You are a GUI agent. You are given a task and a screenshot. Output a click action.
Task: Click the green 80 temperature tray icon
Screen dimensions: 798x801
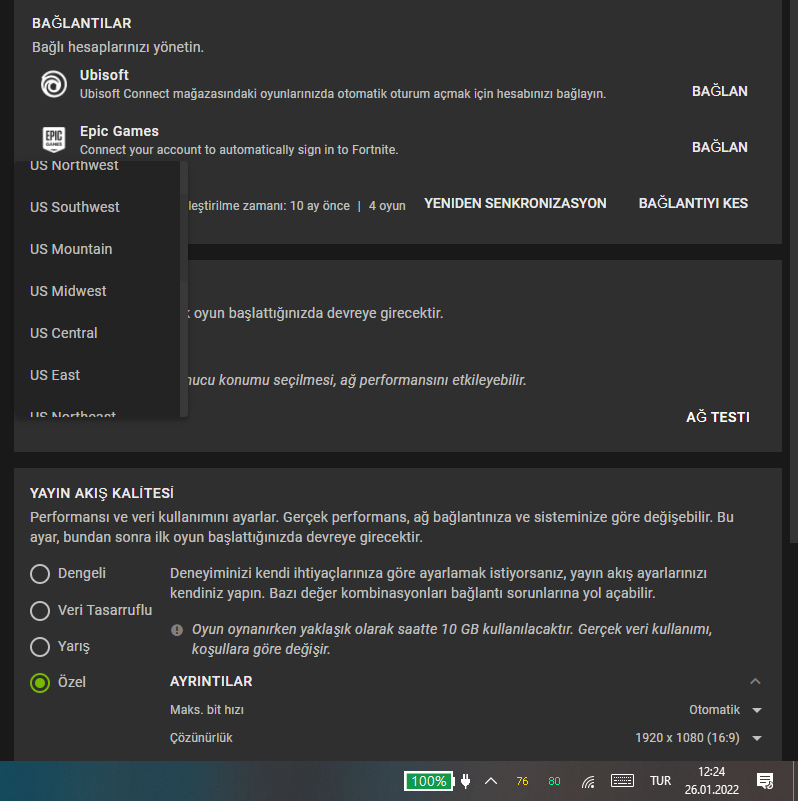(554, 781)
